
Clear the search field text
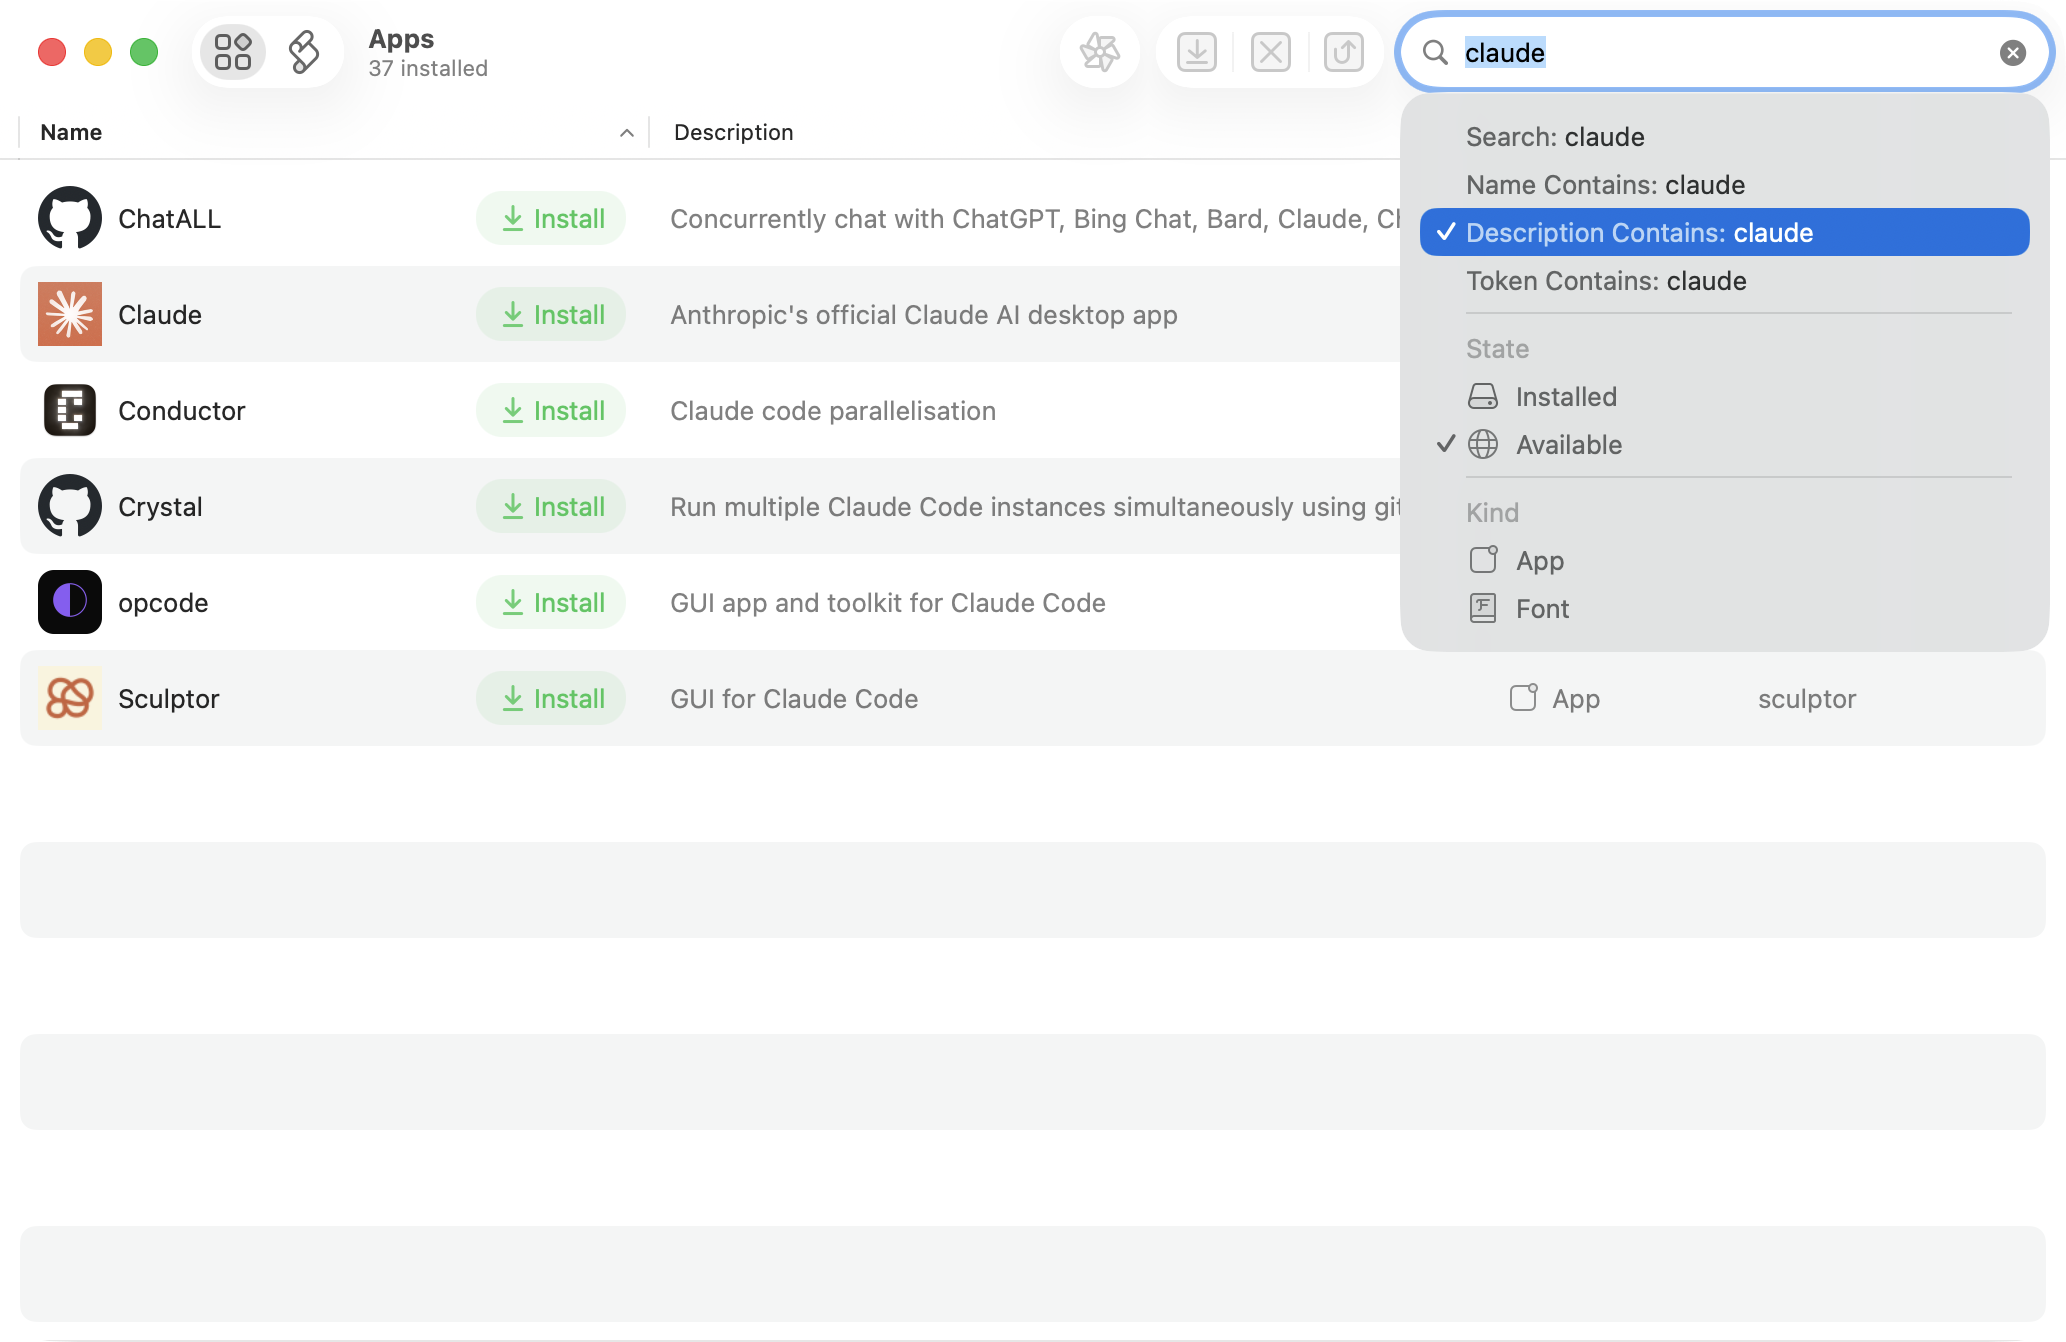(2012, 53)
